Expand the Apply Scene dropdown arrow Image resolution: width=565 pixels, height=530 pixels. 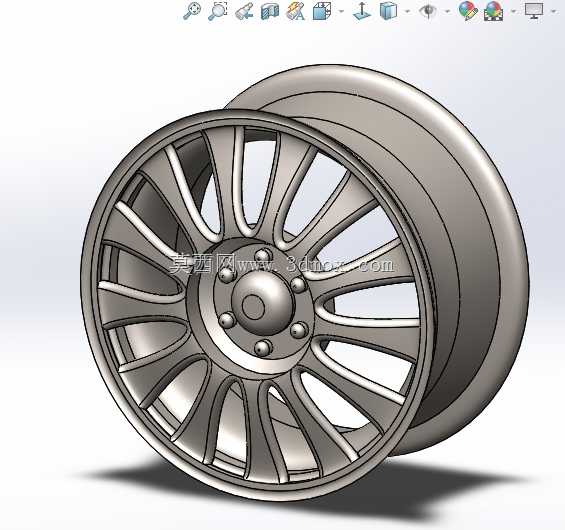point(513,11)
